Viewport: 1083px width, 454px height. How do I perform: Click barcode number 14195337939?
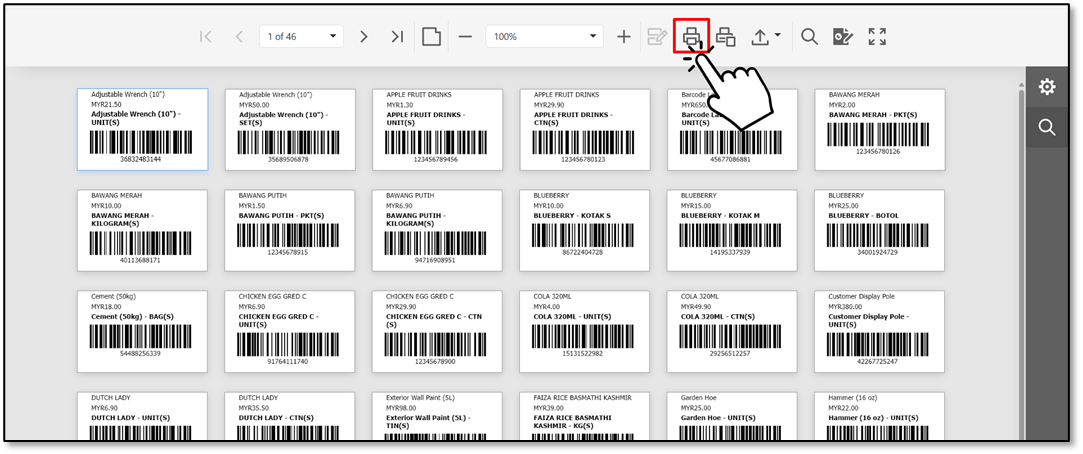tap(730, 252)
